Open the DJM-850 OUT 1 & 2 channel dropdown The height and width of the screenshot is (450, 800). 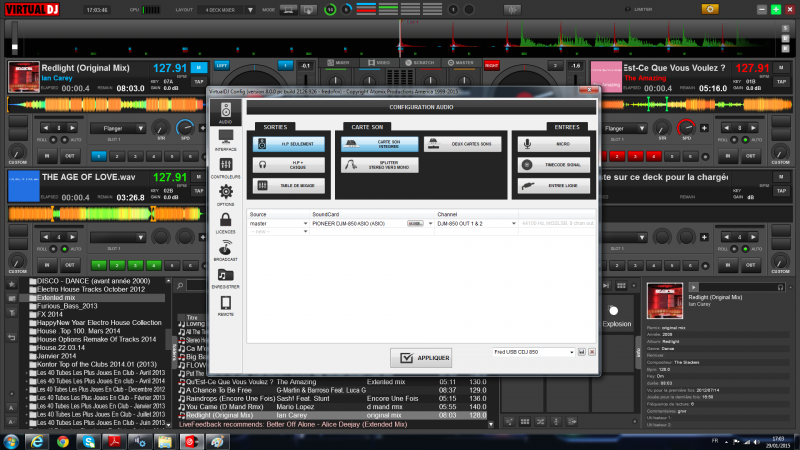coord(477,223)
